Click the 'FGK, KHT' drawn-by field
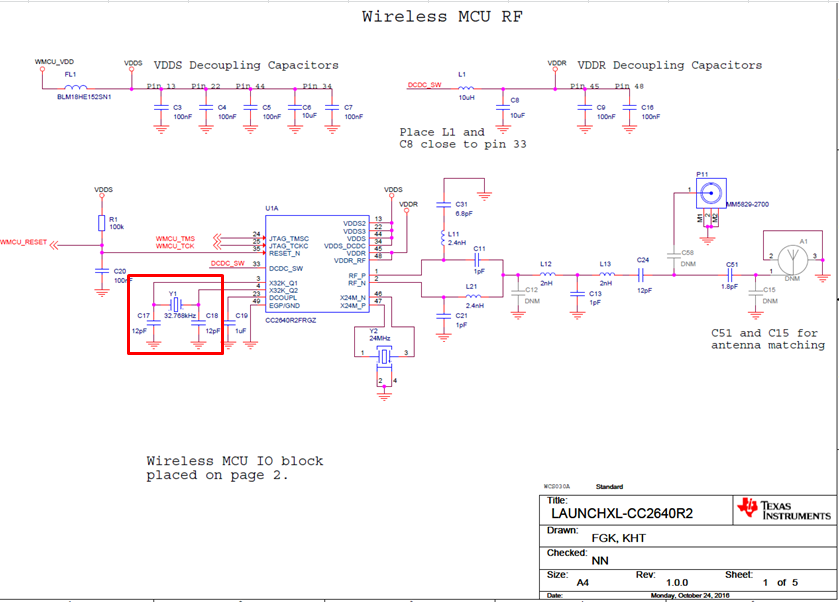Viewport: 839px width, 602px height. [x=619, y=538]
